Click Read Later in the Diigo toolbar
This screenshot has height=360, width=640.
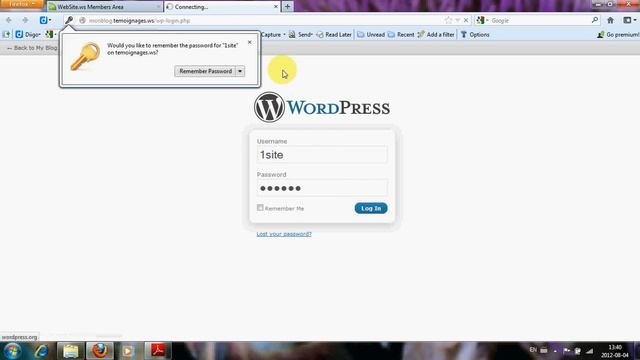pos(334,35)
